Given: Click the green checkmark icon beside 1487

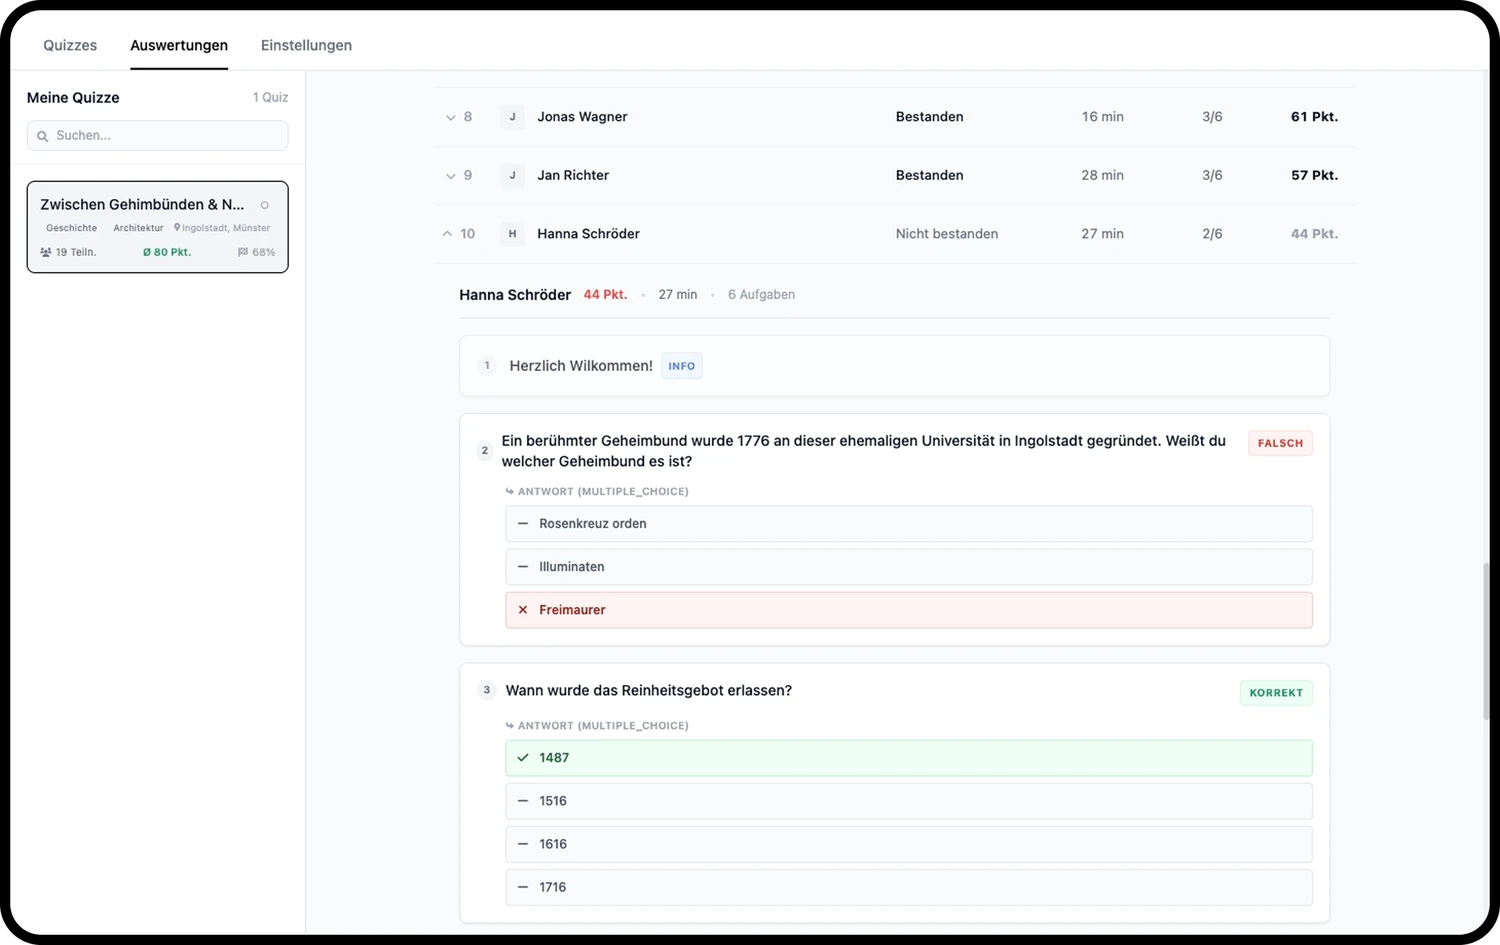Looking at the screenshot, I should (522, 758).
